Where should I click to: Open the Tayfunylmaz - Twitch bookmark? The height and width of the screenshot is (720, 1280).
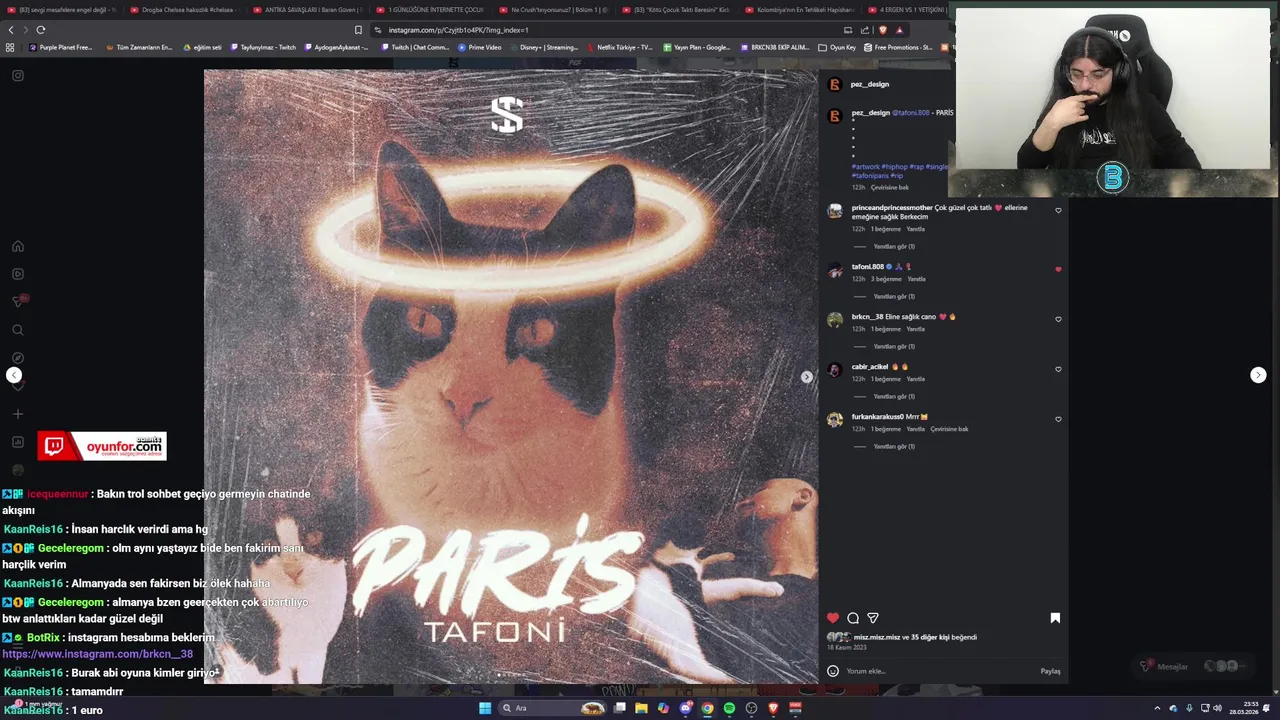pos(263,47)
